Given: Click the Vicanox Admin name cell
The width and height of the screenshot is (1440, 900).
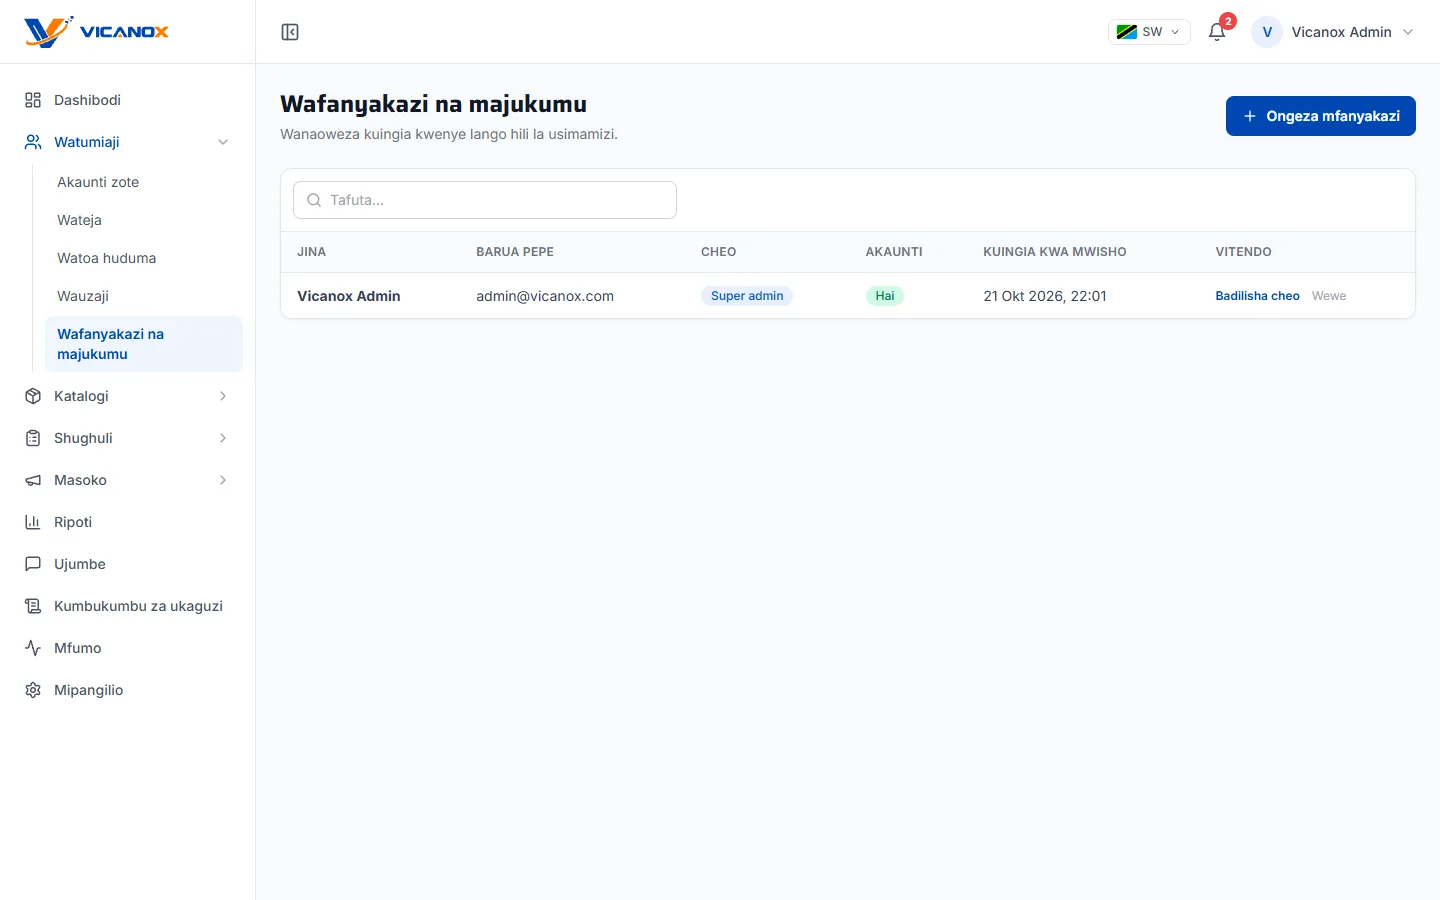Looking at the screenshot, I should point(349,296).
